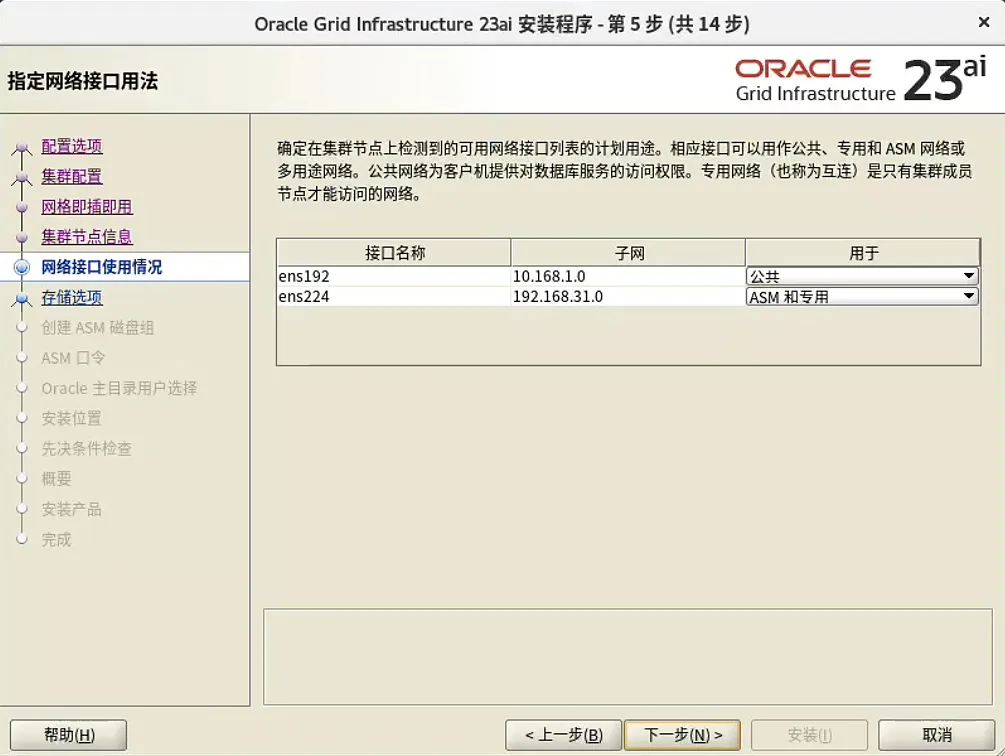
Task: Click the gray circle icon beside ASM 口令
Action: point(23,358)
